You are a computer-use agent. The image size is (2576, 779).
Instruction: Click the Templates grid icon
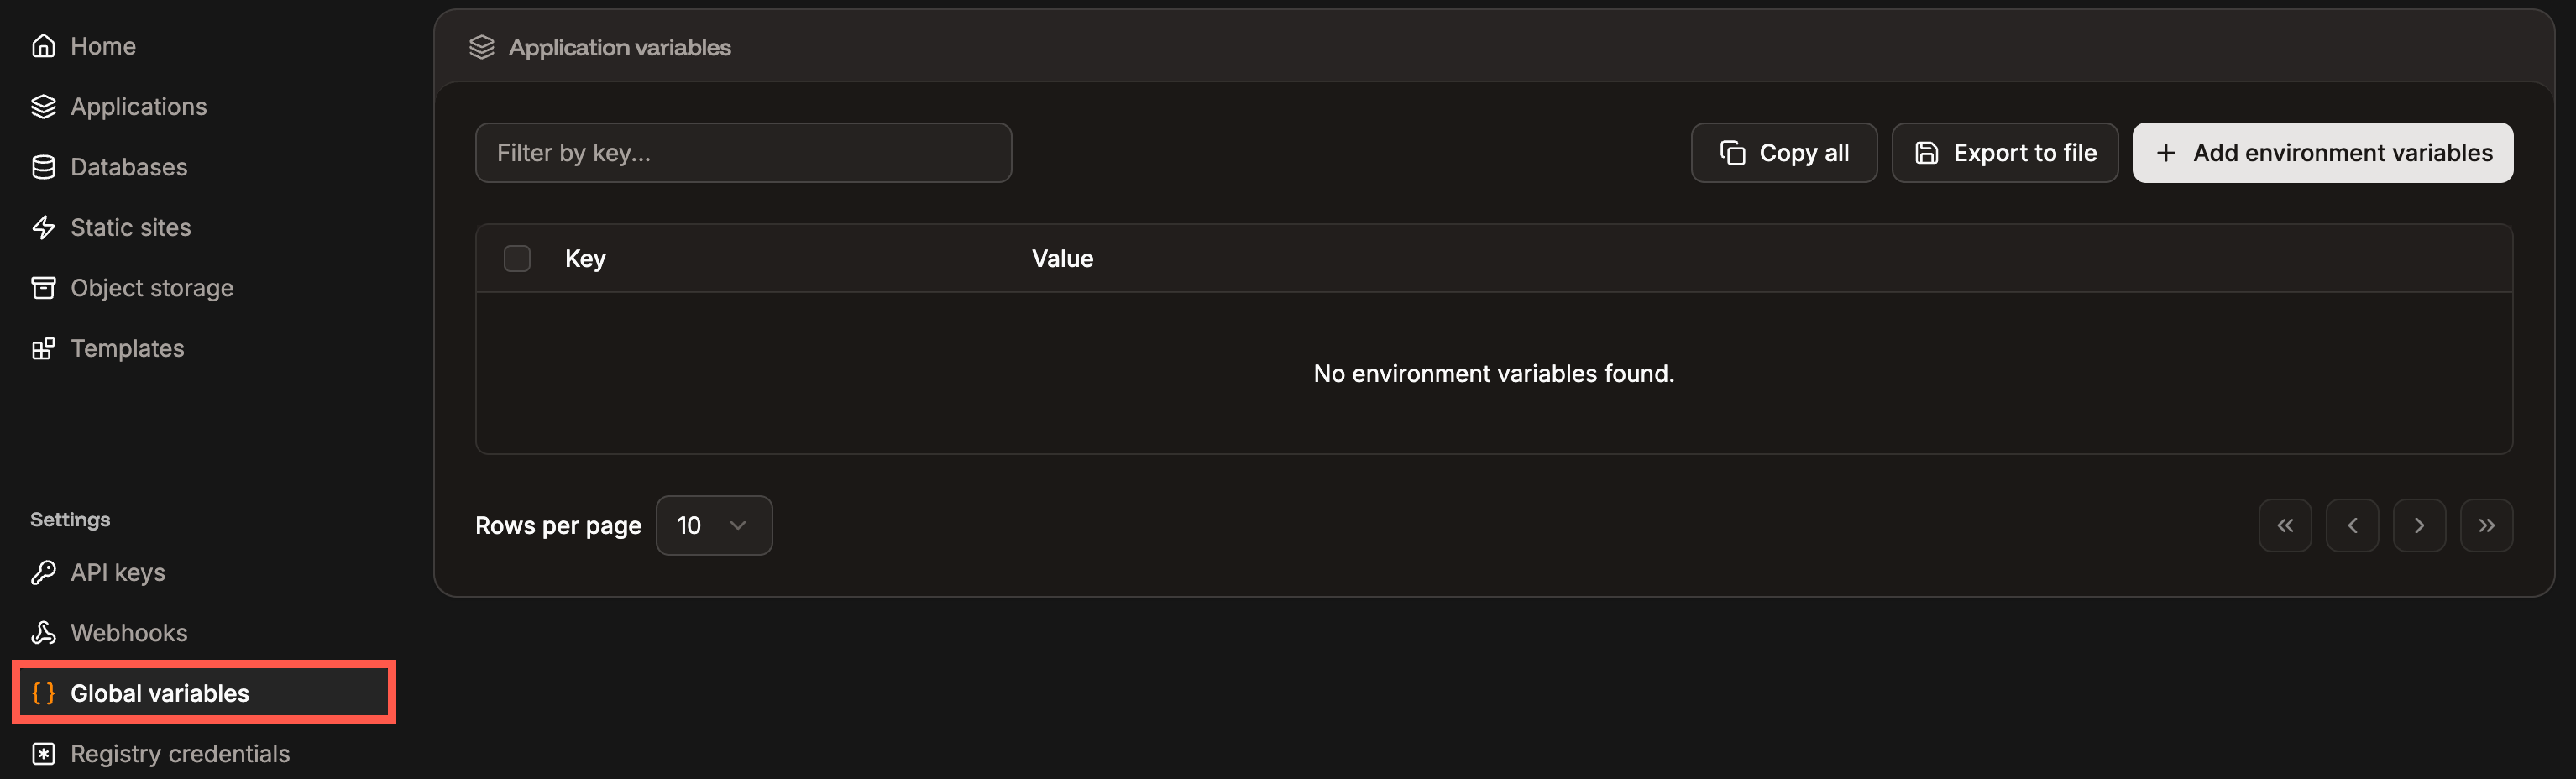[44, 348]
